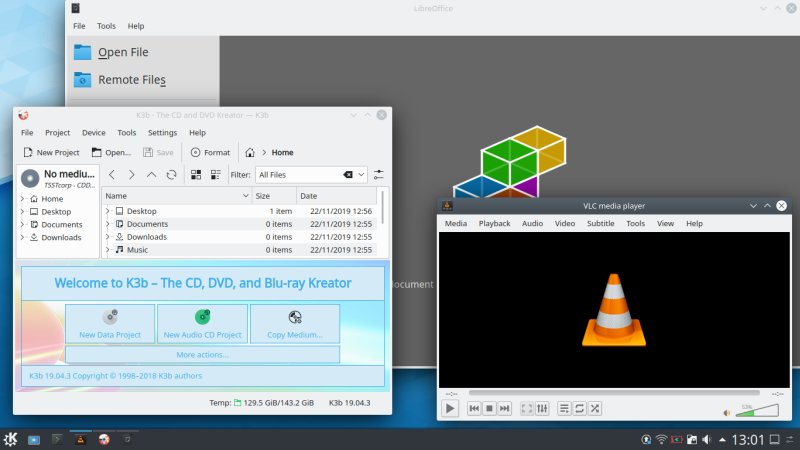Open the All Files filter dropdown
This screenshot has height=450, width=800.
tap(361, 174)
